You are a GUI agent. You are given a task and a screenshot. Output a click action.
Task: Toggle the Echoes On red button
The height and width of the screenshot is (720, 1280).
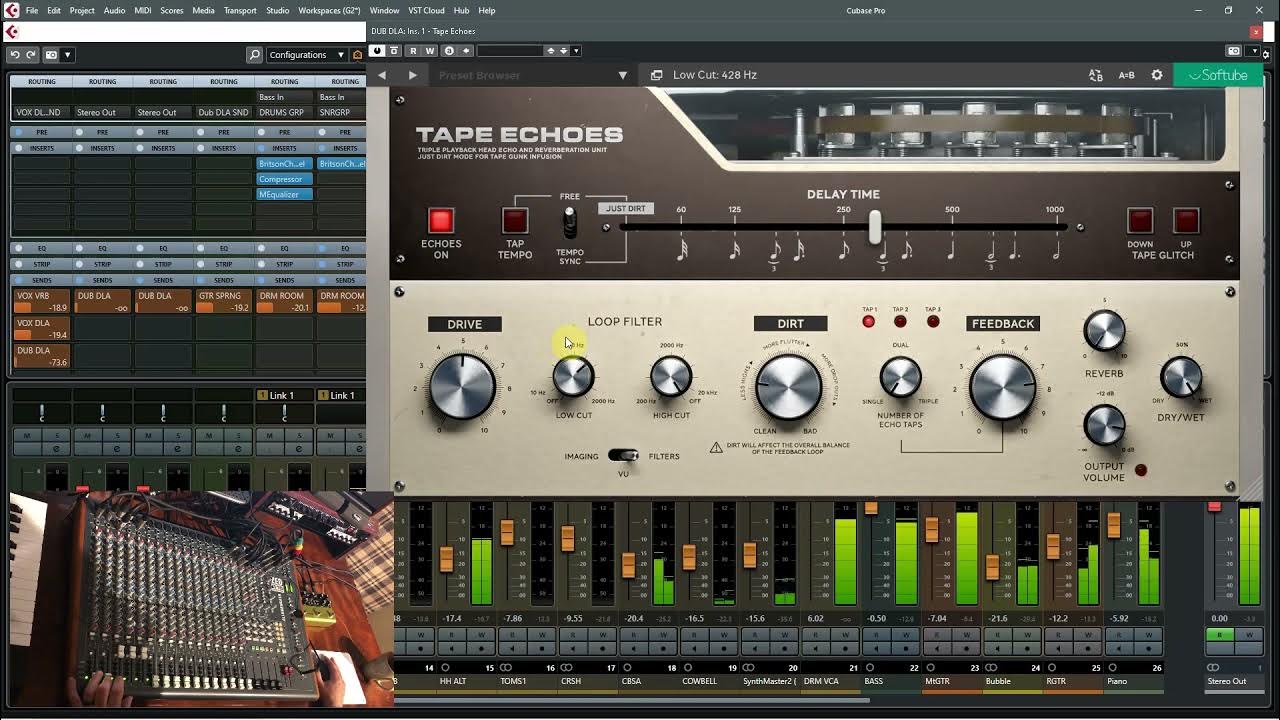click(441, 220)
